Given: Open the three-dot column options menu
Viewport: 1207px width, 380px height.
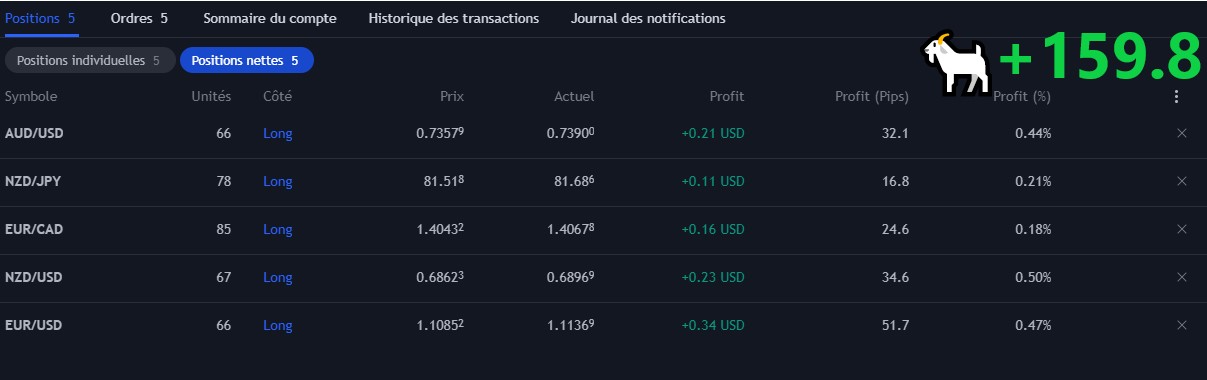Looking at the screenshot, I should point(1176,97).
